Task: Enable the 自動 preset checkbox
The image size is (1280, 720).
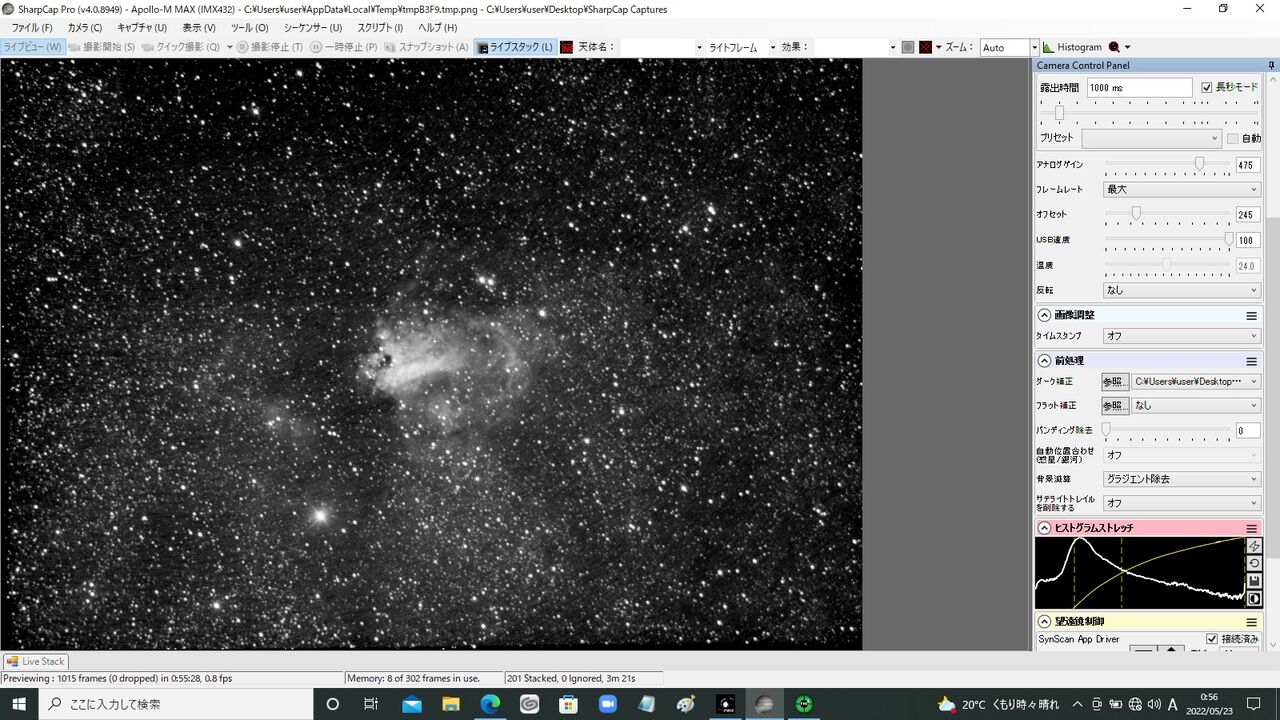Action: (x=1232, y=138)
